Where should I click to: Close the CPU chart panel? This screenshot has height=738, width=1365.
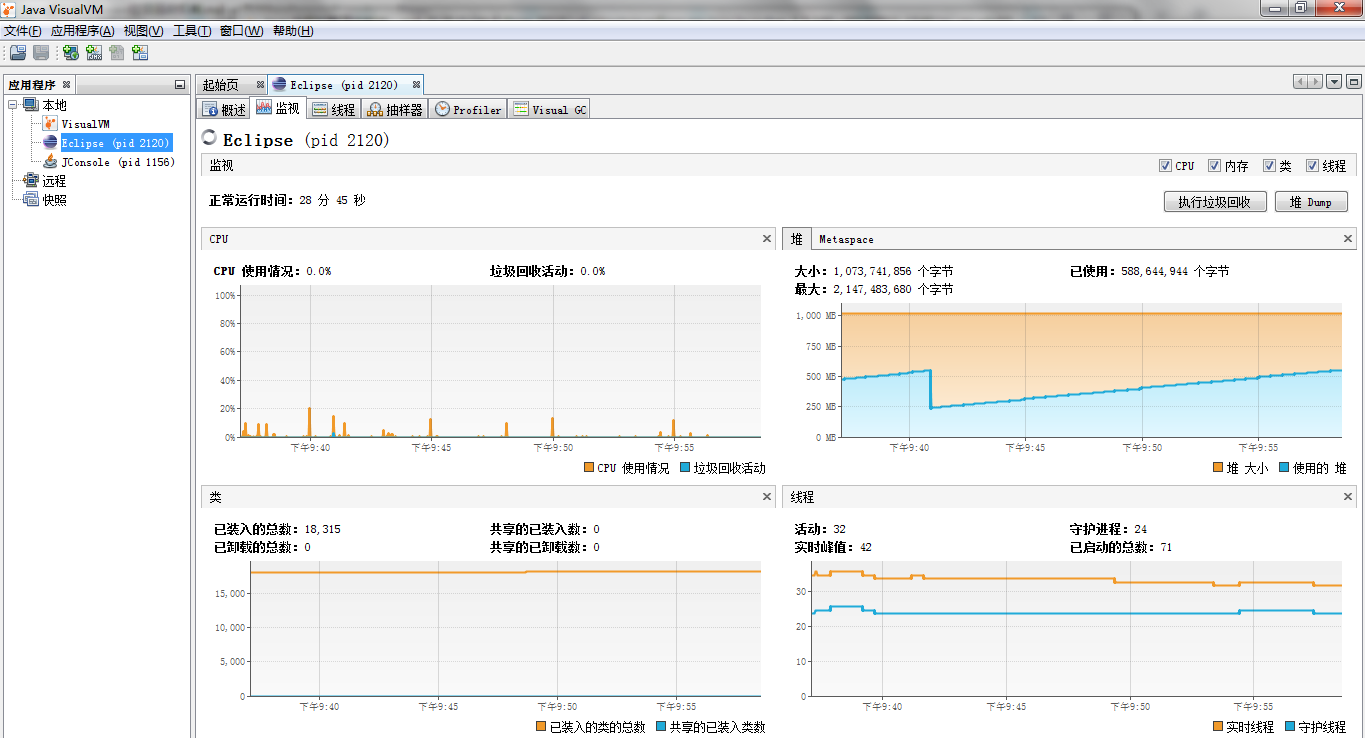[x=767, y=239]
